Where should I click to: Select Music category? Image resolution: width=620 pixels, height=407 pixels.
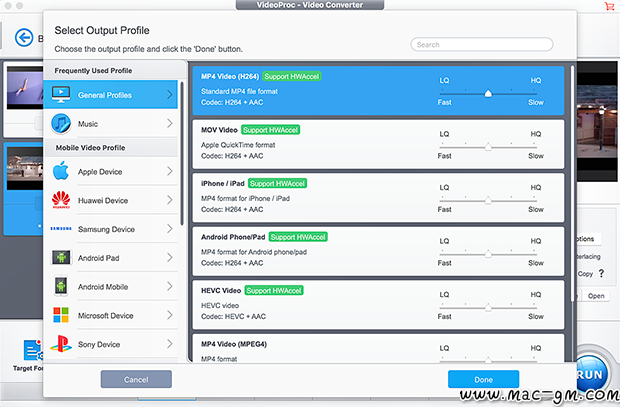point(110,123)
